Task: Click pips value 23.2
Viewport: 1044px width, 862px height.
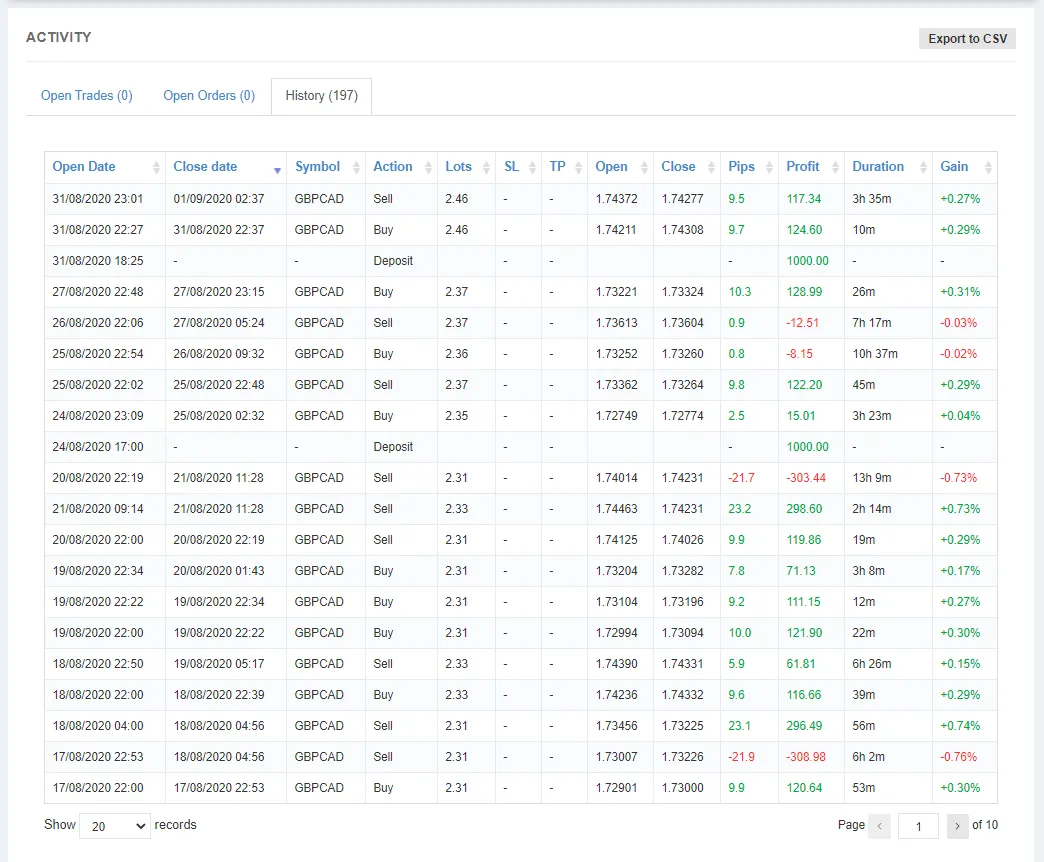Action: pyautogui.click(x=740, y=509)
